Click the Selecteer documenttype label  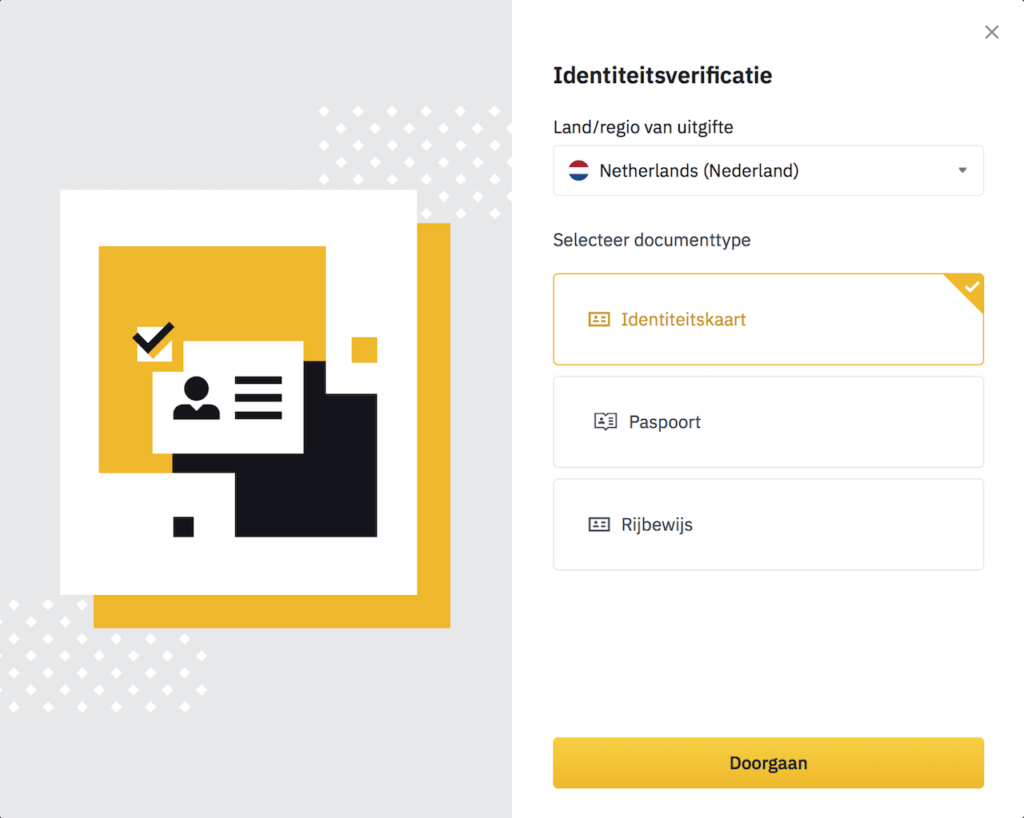click(x=652, y=240)
